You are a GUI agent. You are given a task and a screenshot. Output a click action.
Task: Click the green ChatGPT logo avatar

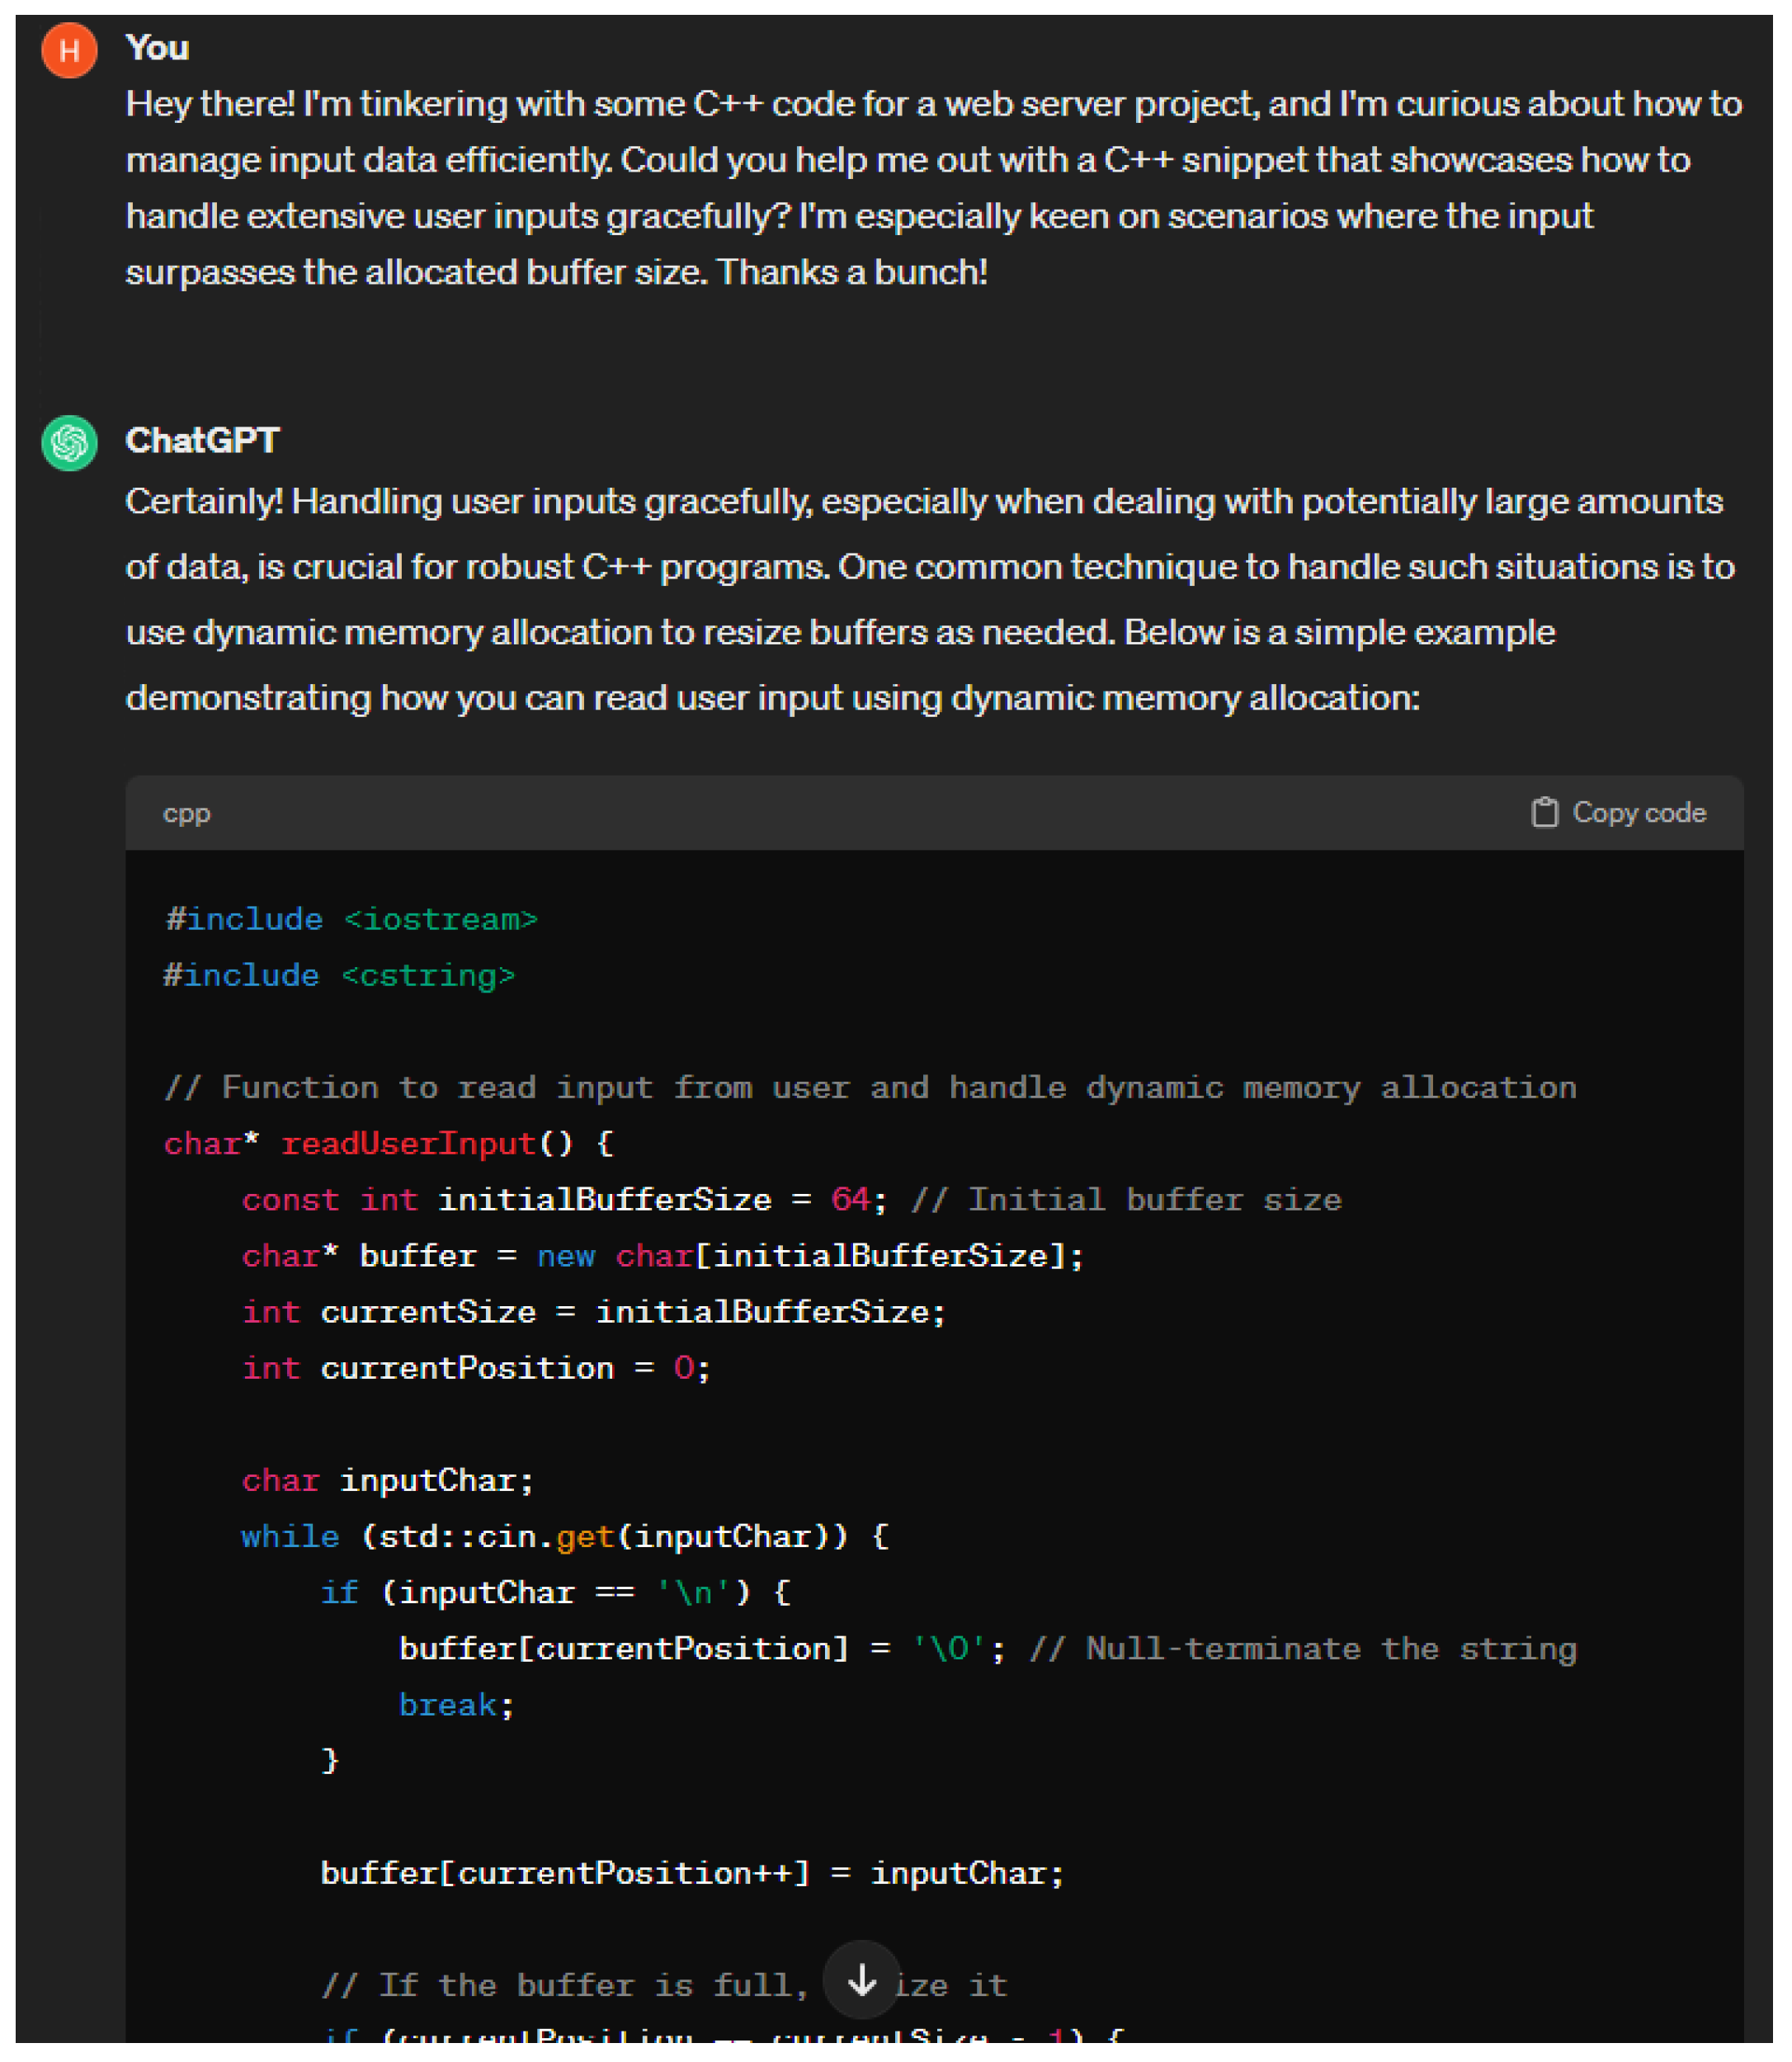pyautogui.click(x=69, y=442)
